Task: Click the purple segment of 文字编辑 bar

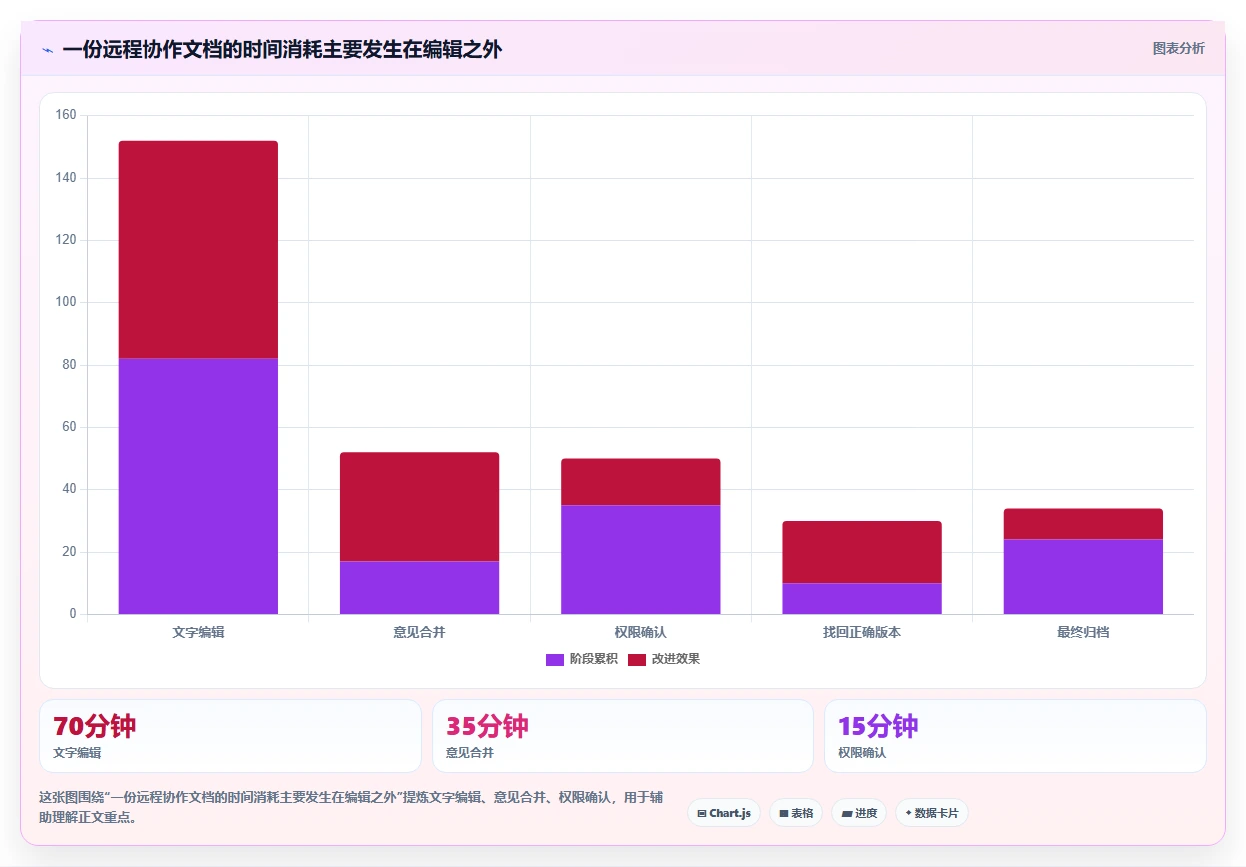Action: point(198,486)
